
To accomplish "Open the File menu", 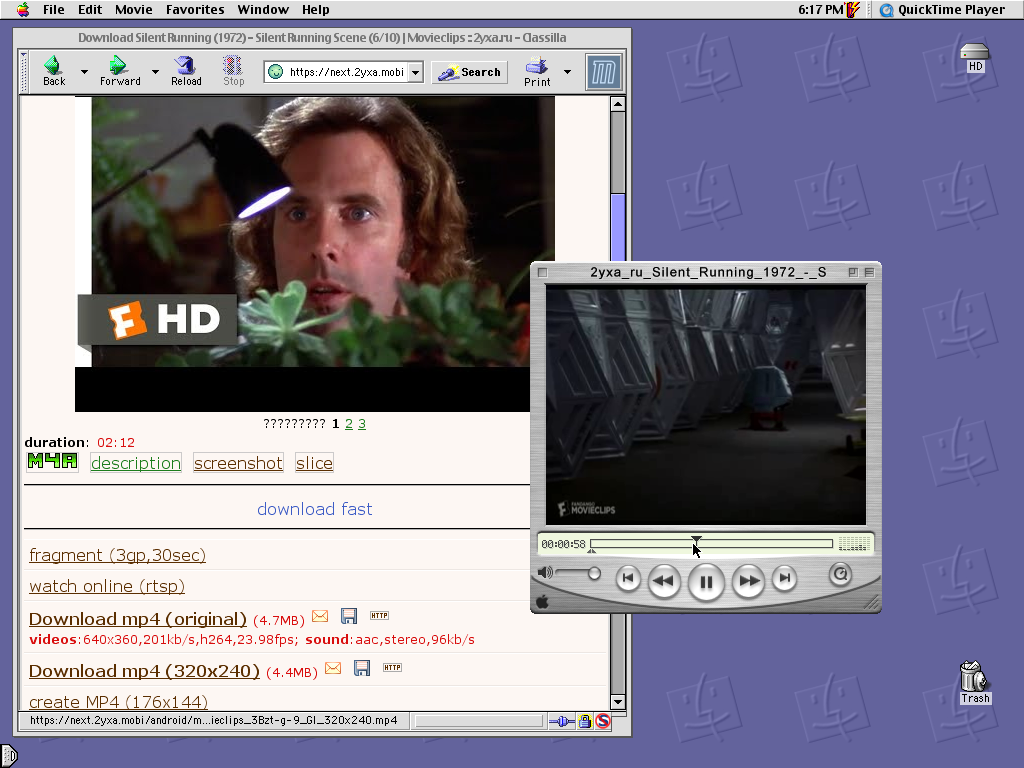I will 54,10.
